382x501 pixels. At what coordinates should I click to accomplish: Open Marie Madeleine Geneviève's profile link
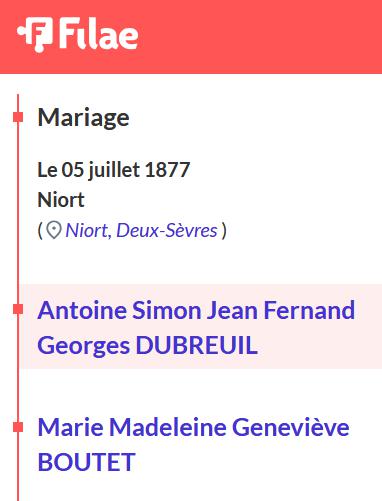tap(193, 444)
